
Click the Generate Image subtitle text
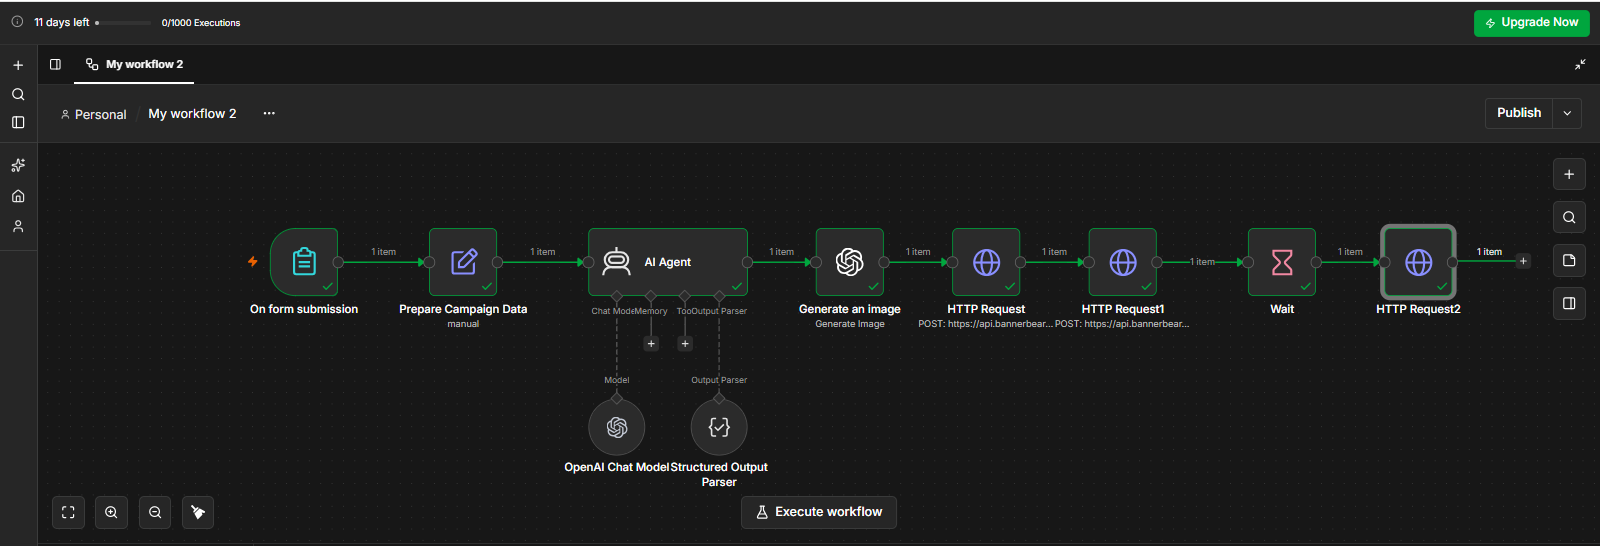tap(850, 324)
